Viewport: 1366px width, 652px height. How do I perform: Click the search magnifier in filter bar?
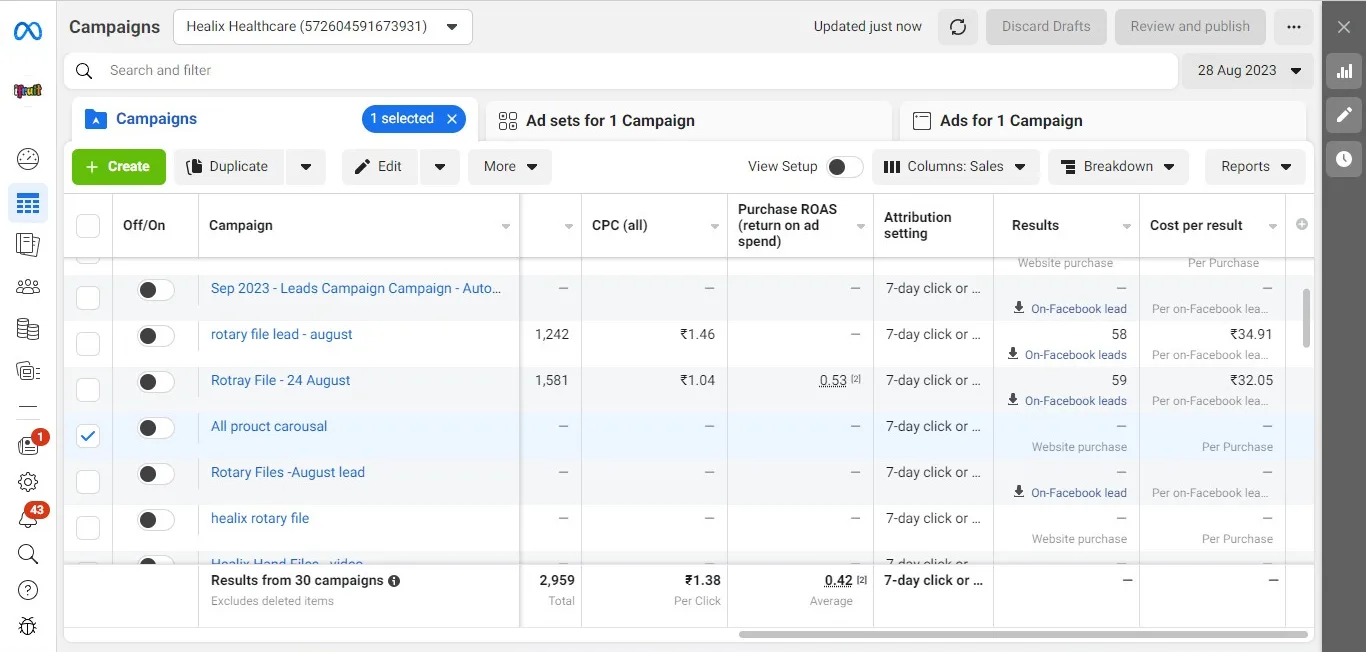[x=85, y=71]
